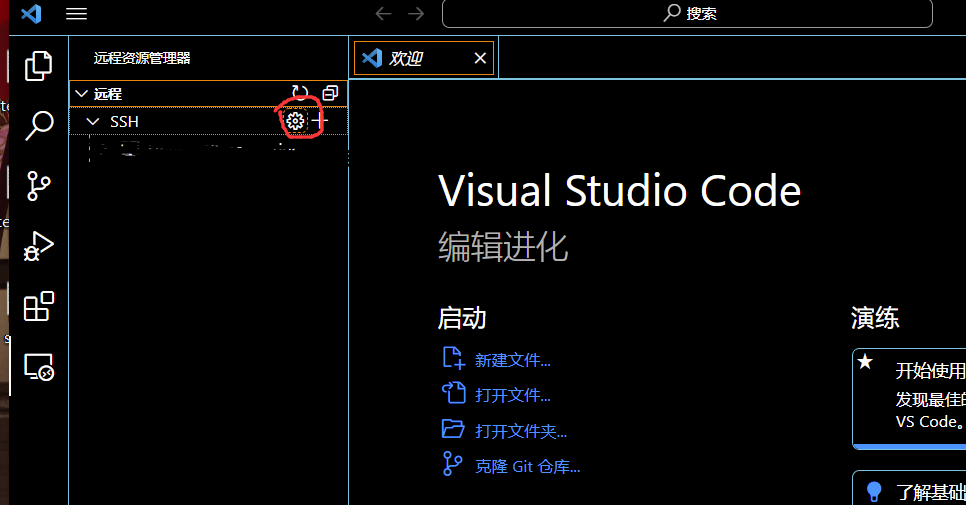Click the VS Code logo in title bar

point(31,14)
